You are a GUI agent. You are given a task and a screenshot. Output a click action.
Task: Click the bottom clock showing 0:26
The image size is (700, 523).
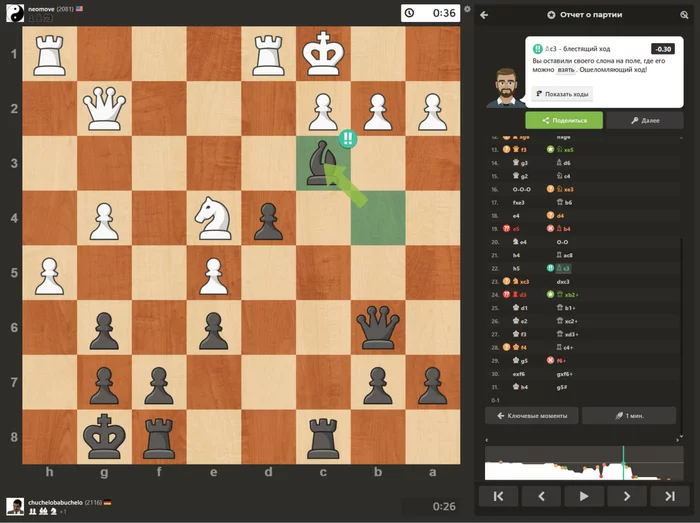pos(431,506)
